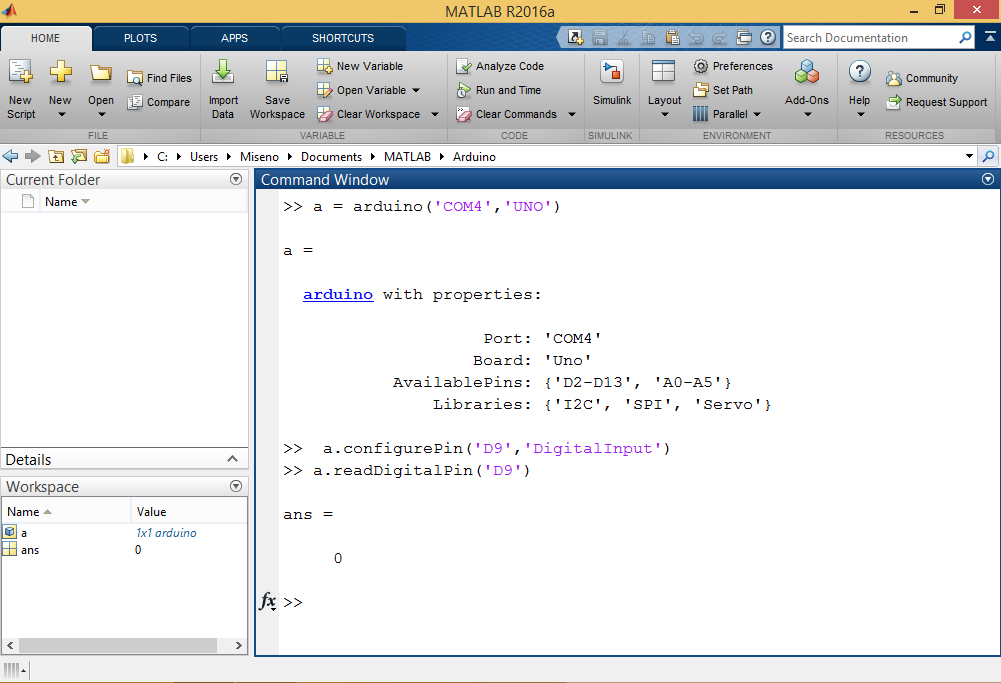Expand the Clear Workspace dropdown arrow

[x=435, y=114]
